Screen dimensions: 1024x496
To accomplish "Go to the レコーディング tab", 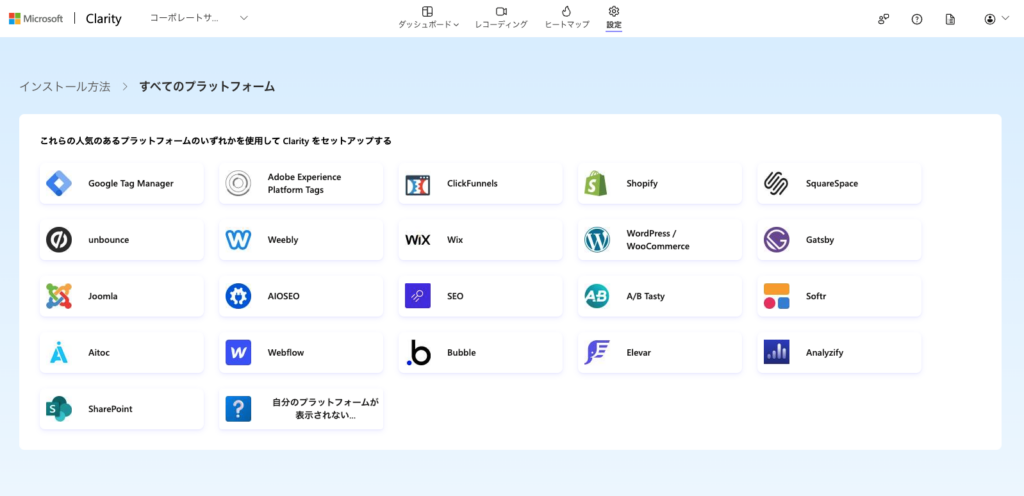I will coord(501,18).
